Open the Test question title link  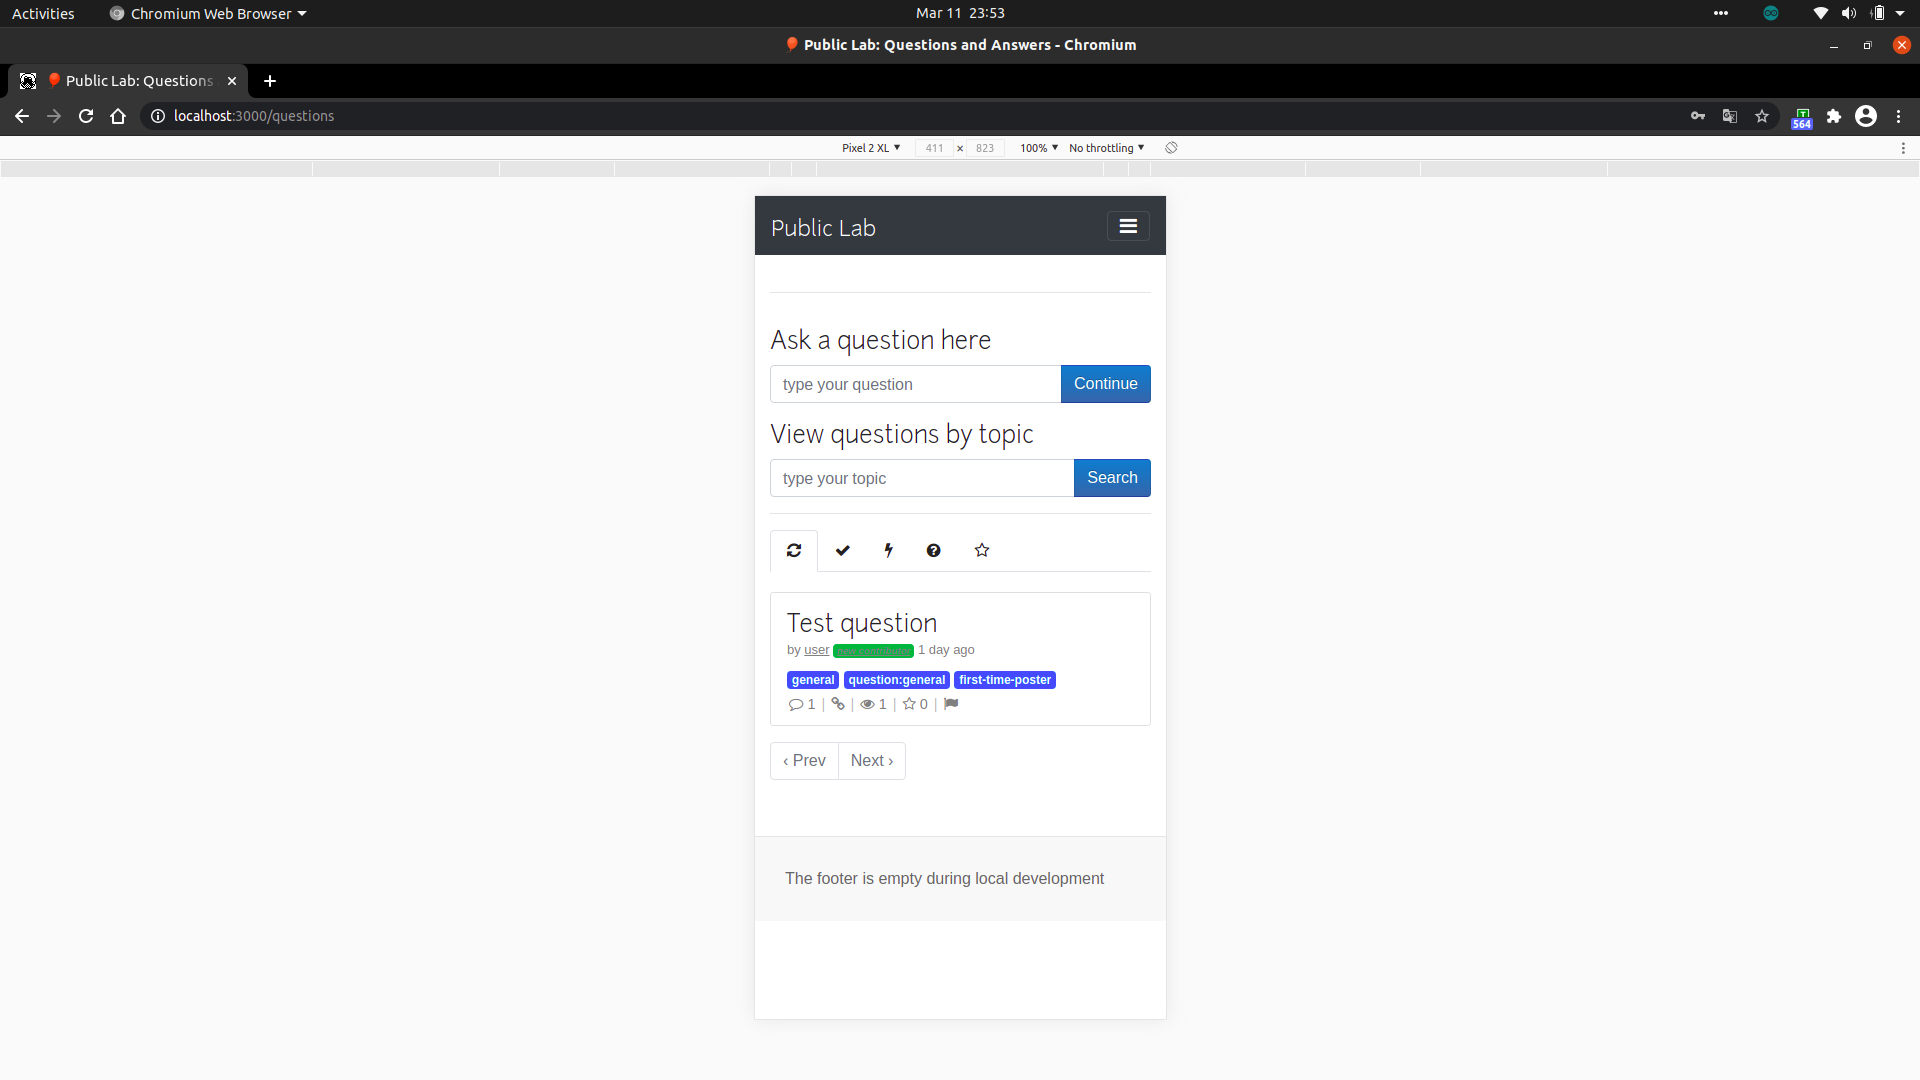(x=861, y=623)
